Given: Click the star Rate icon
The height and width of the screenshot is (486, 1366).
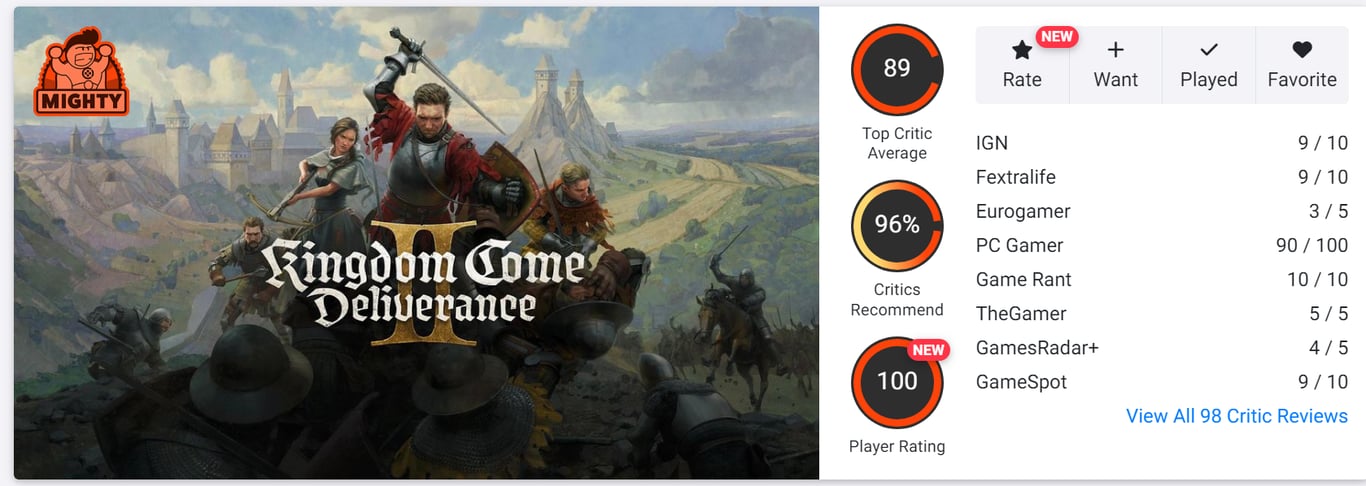Looking at the screenshot, I should pyautogui.click(x=1021, y=50).
